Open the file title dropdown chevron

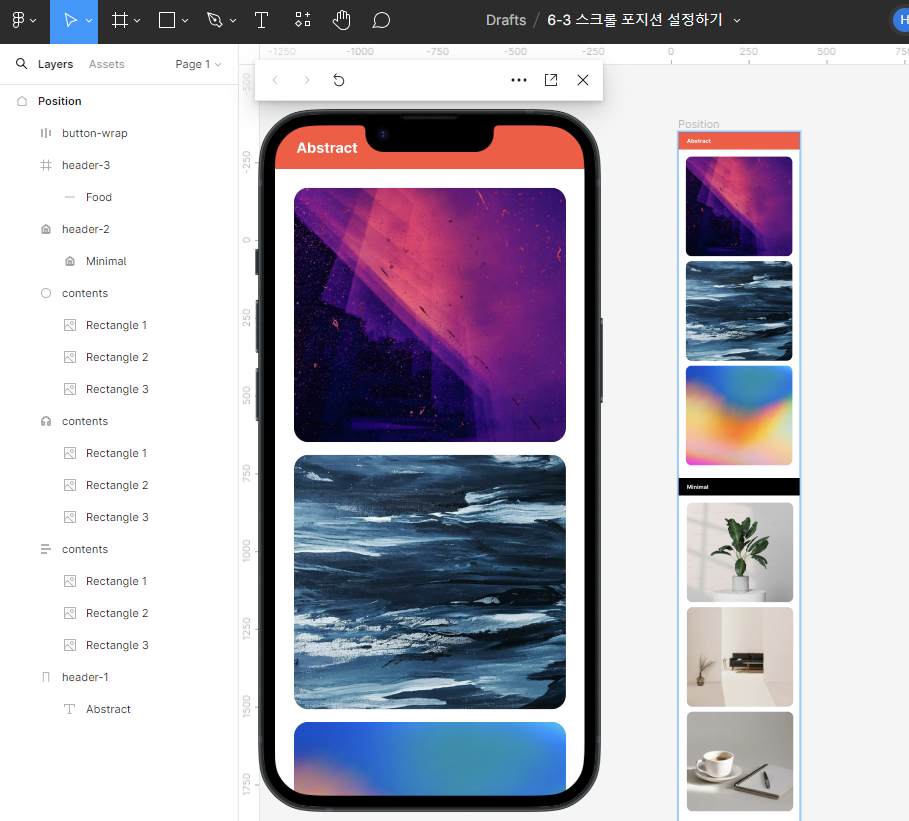point(737,20)
